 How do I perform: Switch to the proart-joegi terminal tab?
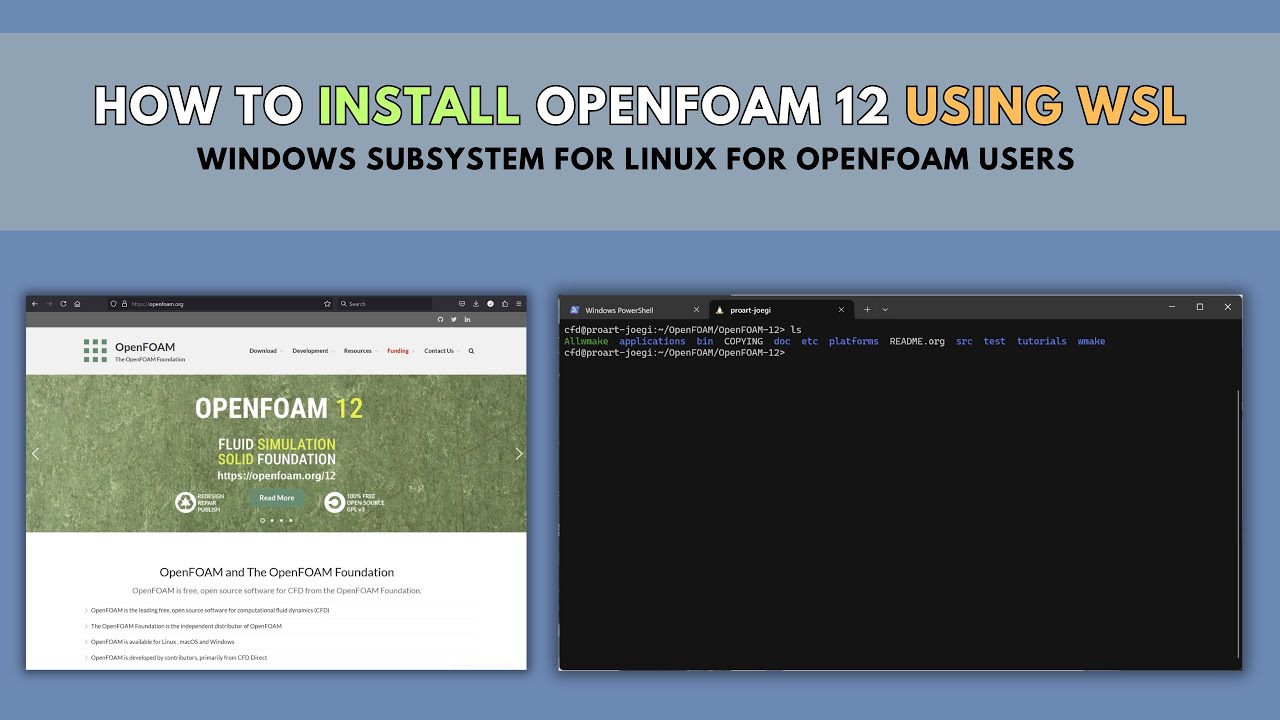point(781,310)
